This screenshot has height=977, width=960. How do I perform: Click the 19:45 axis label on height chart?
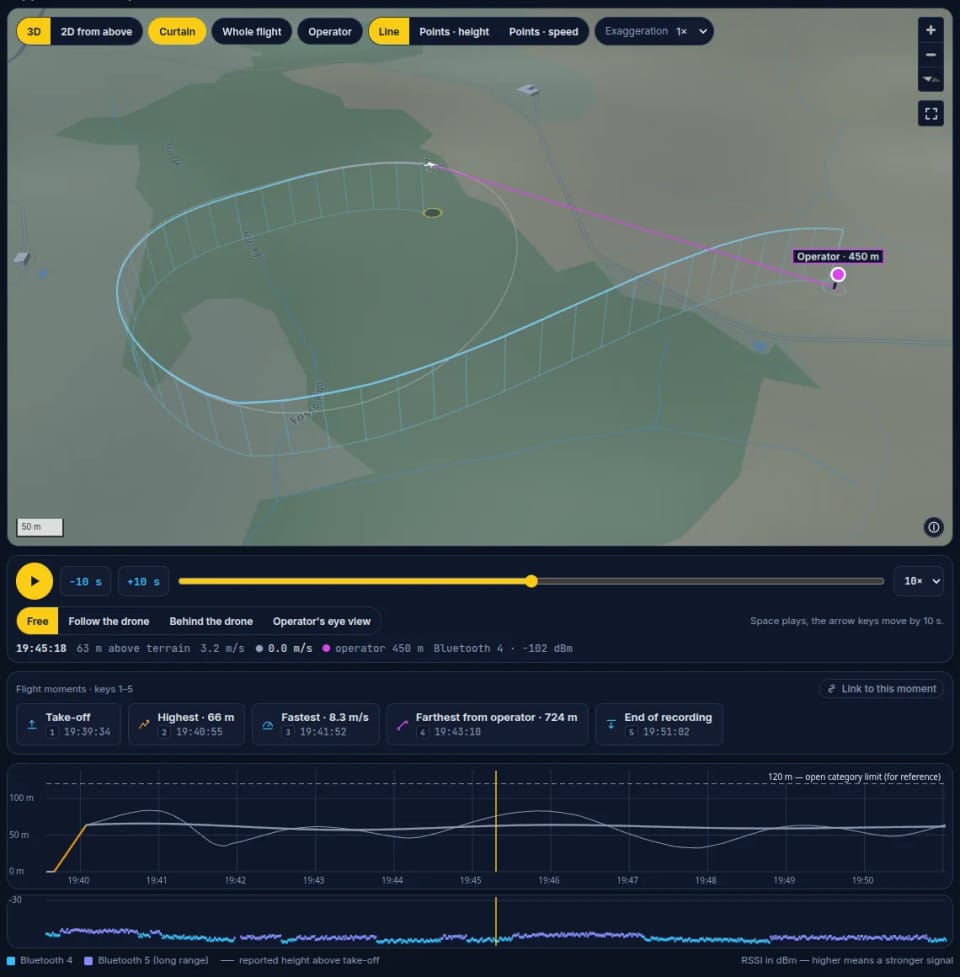[x=470, y=880]
